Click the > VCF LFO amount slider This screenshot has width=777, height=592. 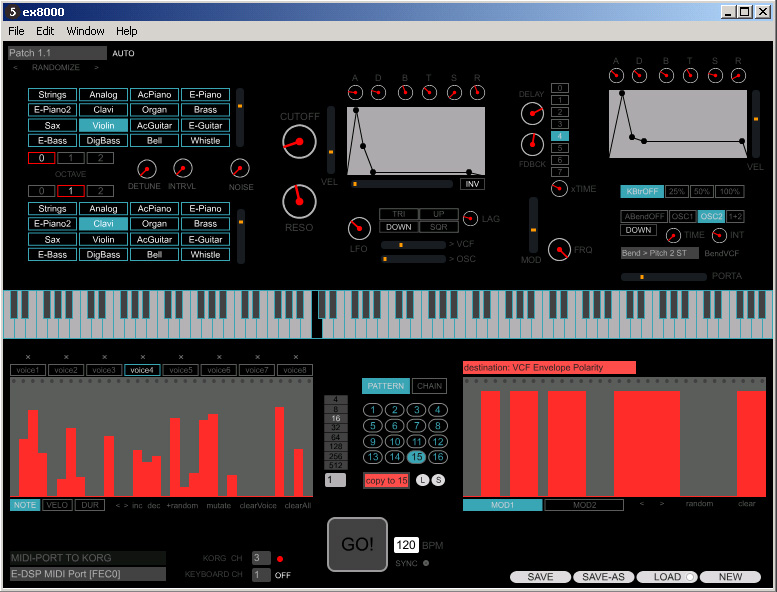[413, 245]
